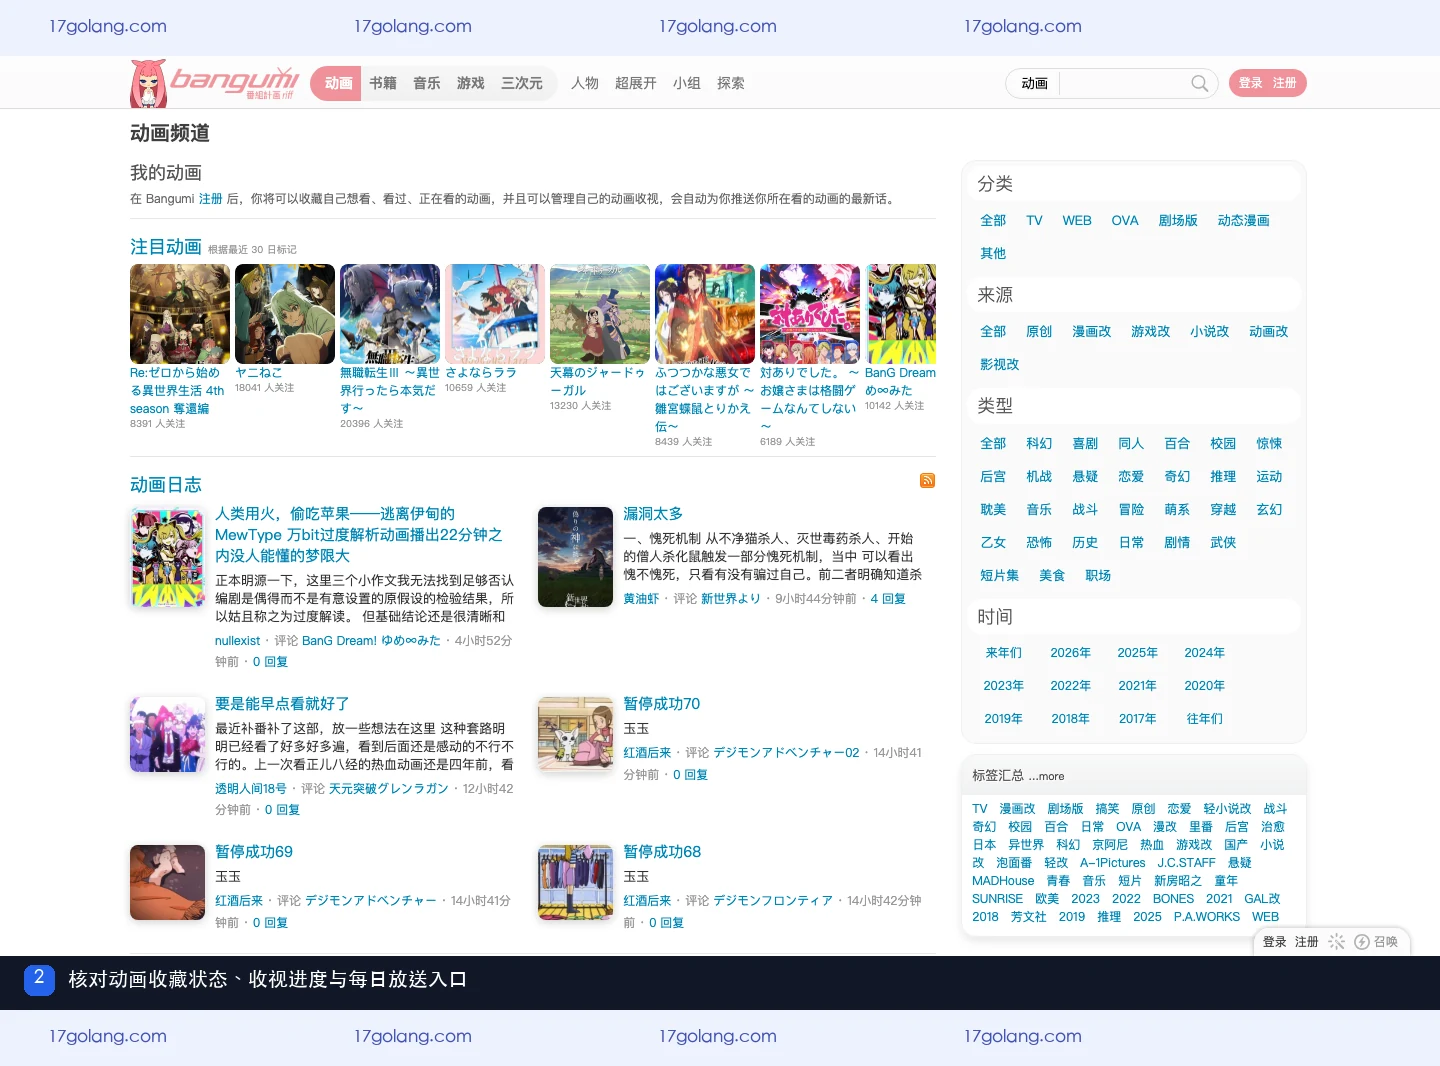Select the 职场 genre filter
Image resolution: width=1440 pixels, height=1066 pixels.
(1098, 576)
